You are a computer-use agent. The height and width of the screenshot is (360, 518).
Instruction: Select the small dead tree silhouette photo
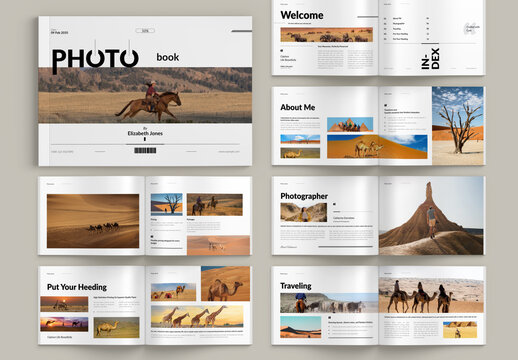coord(167,204)
